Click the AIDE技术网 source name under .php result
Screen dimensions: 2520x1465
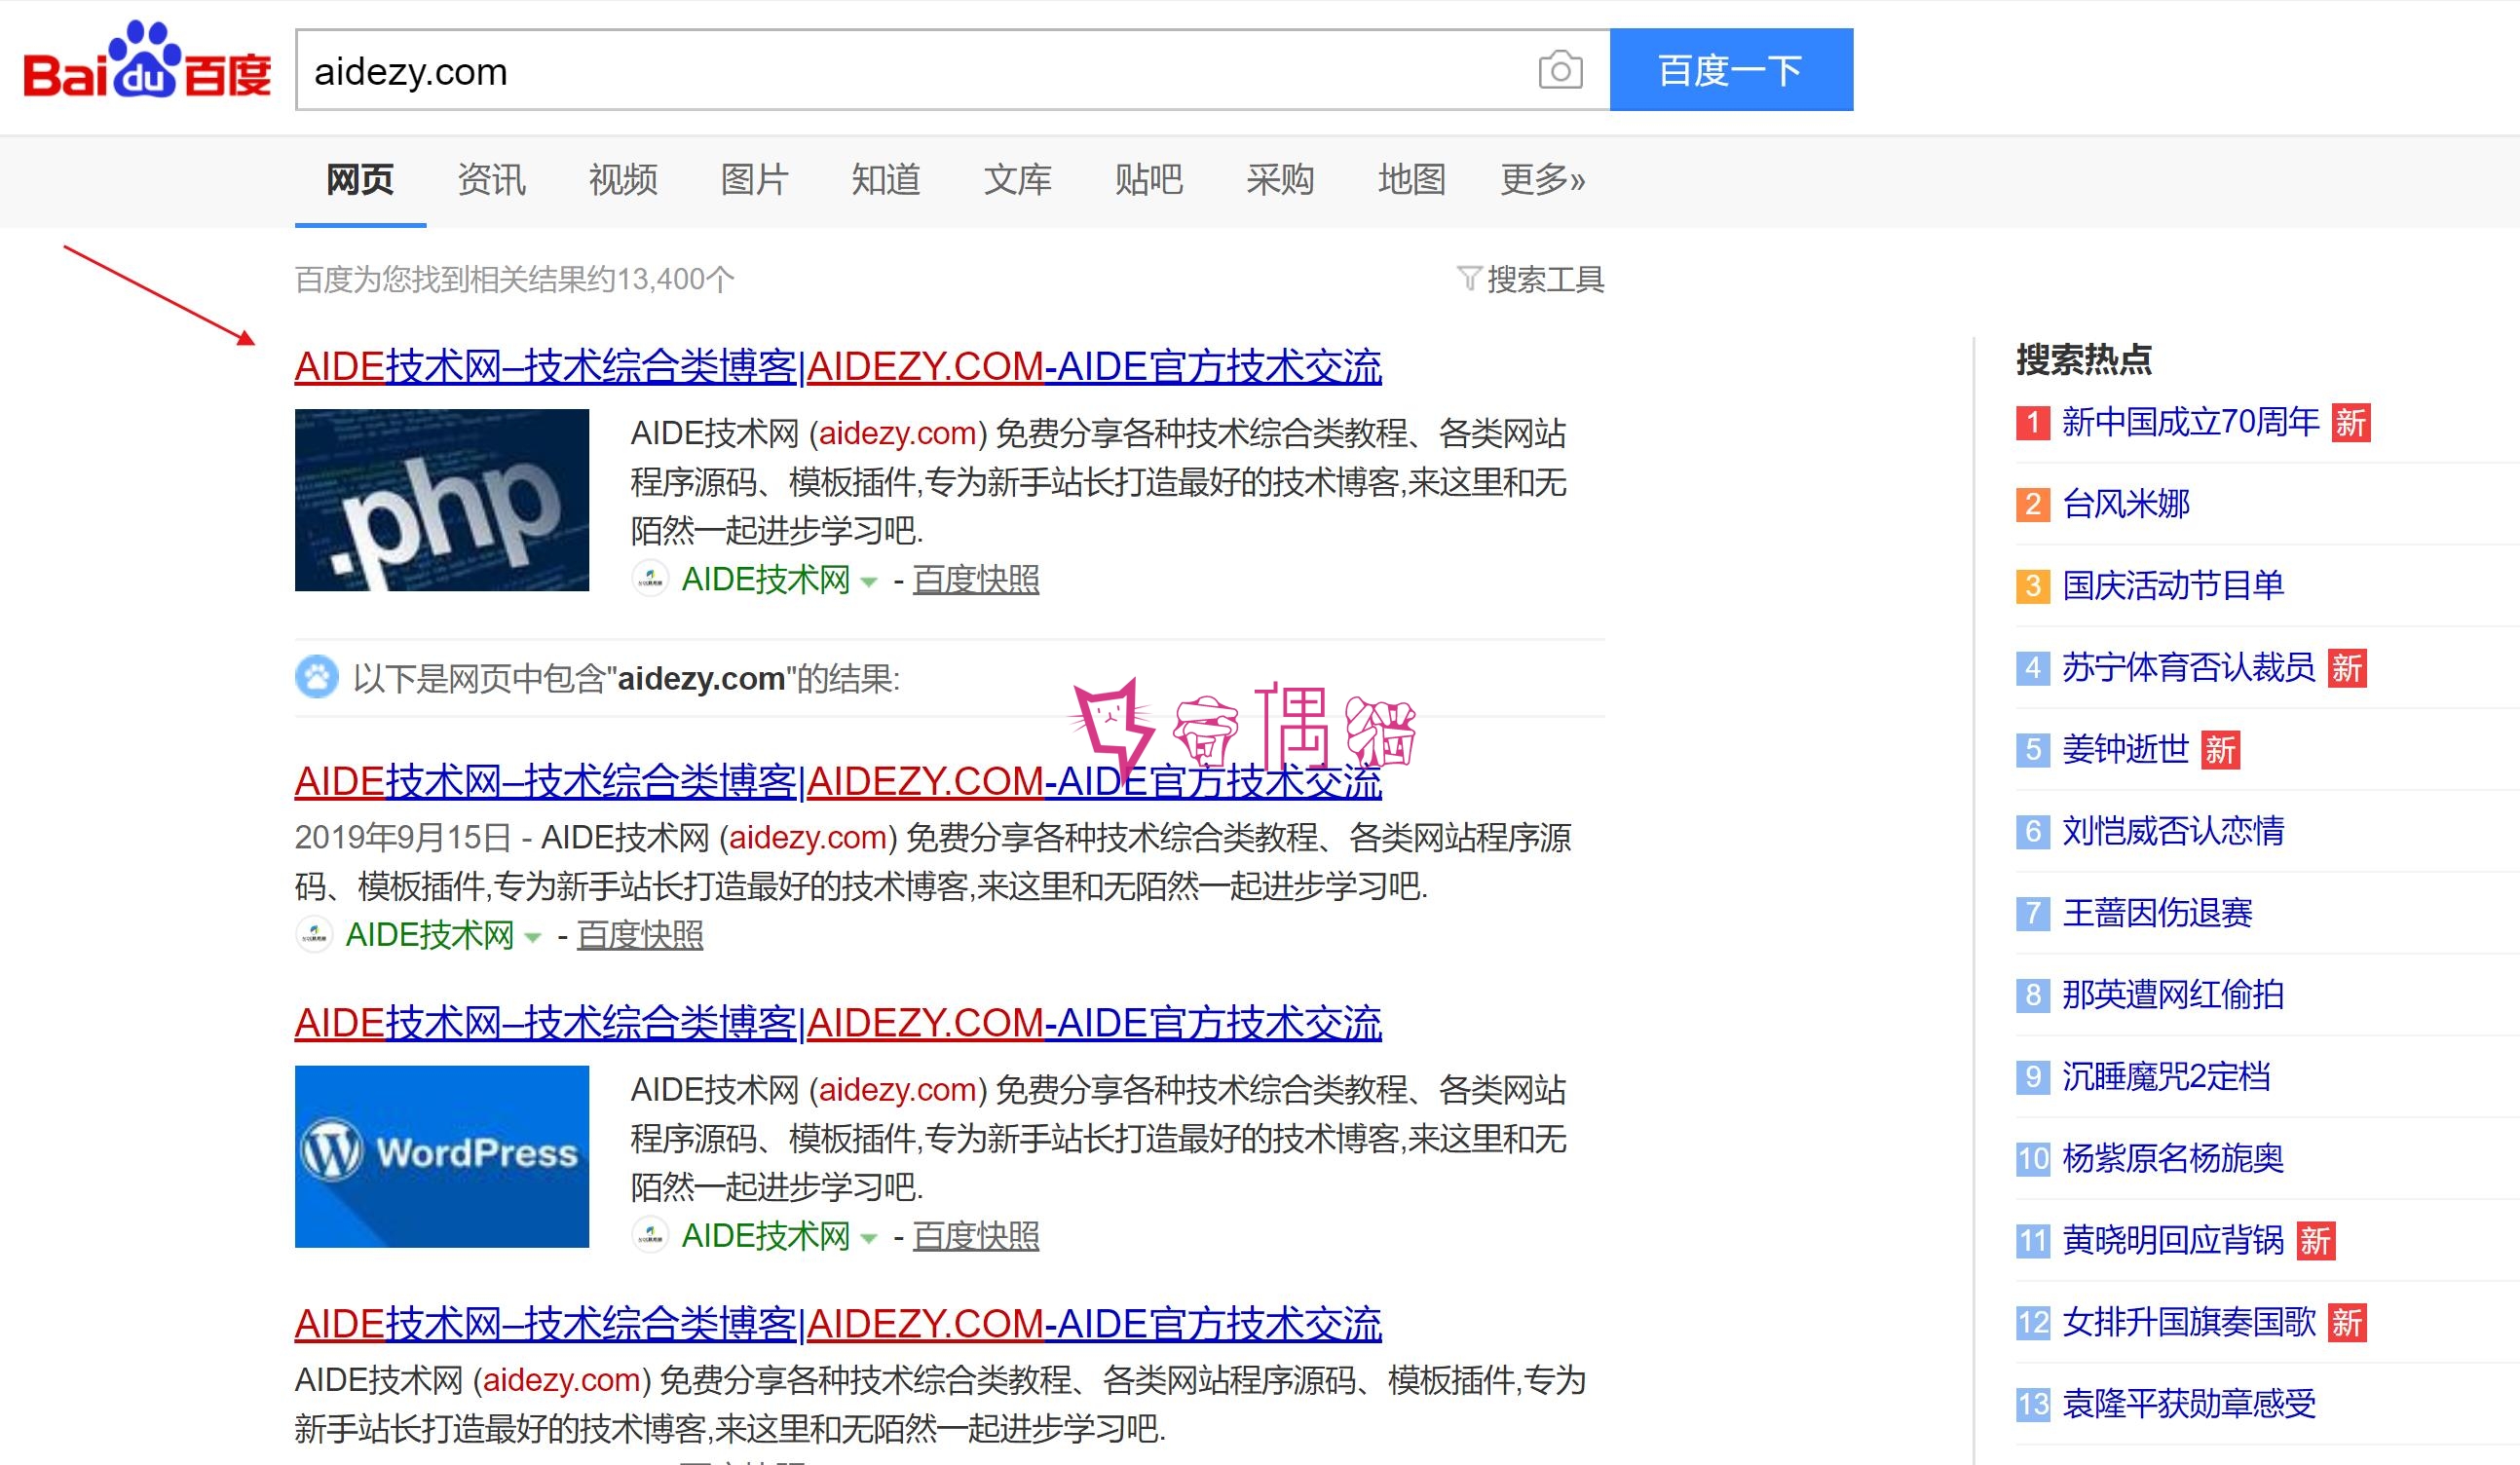click(765, 579)
